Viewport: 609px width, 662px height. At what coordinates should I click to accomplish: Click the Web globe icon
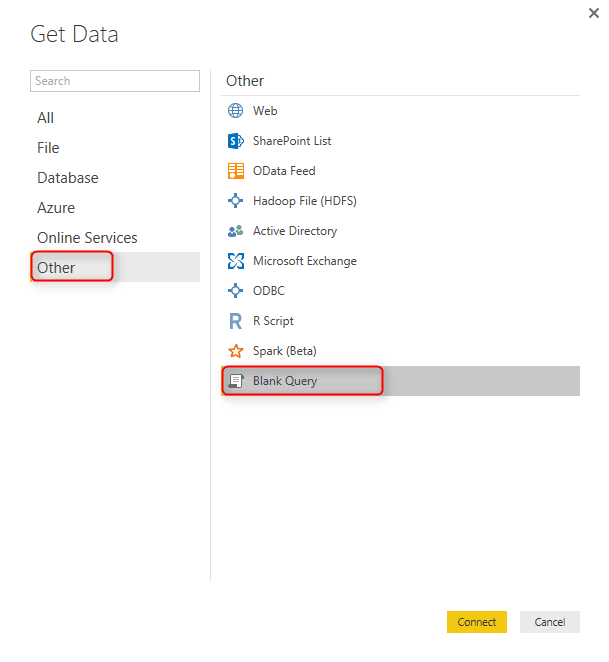tap(235, 111)
